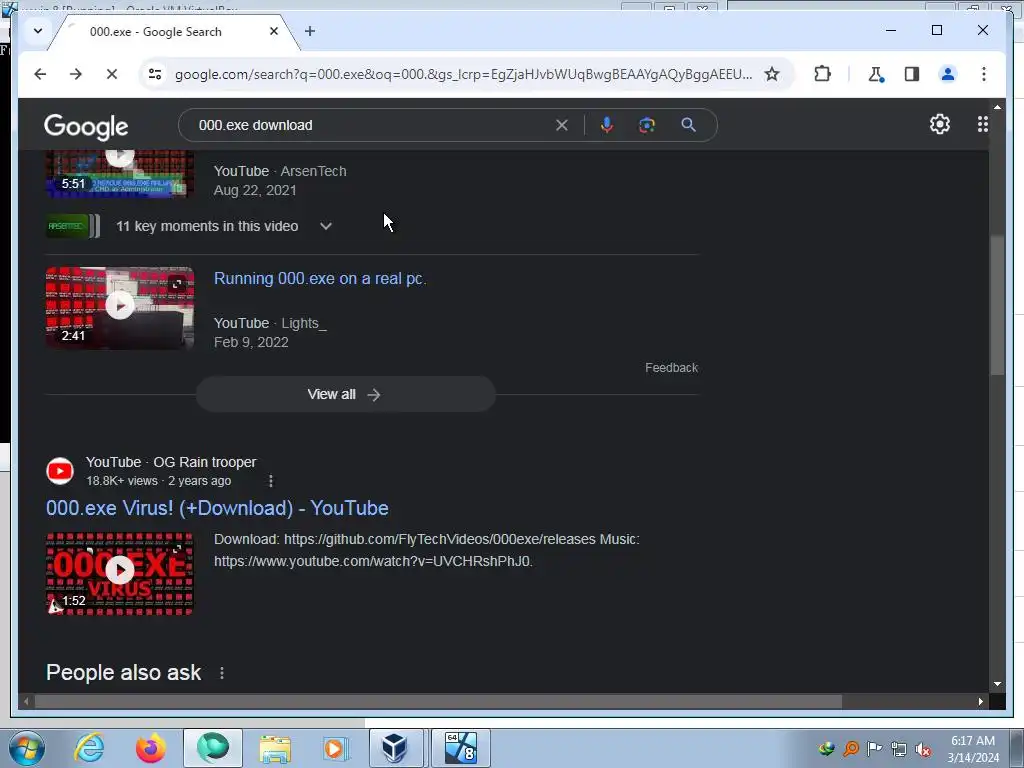Open more options for OG Rain trooper result
This screenshot has height=768, width=1024.
click(270, 481)
